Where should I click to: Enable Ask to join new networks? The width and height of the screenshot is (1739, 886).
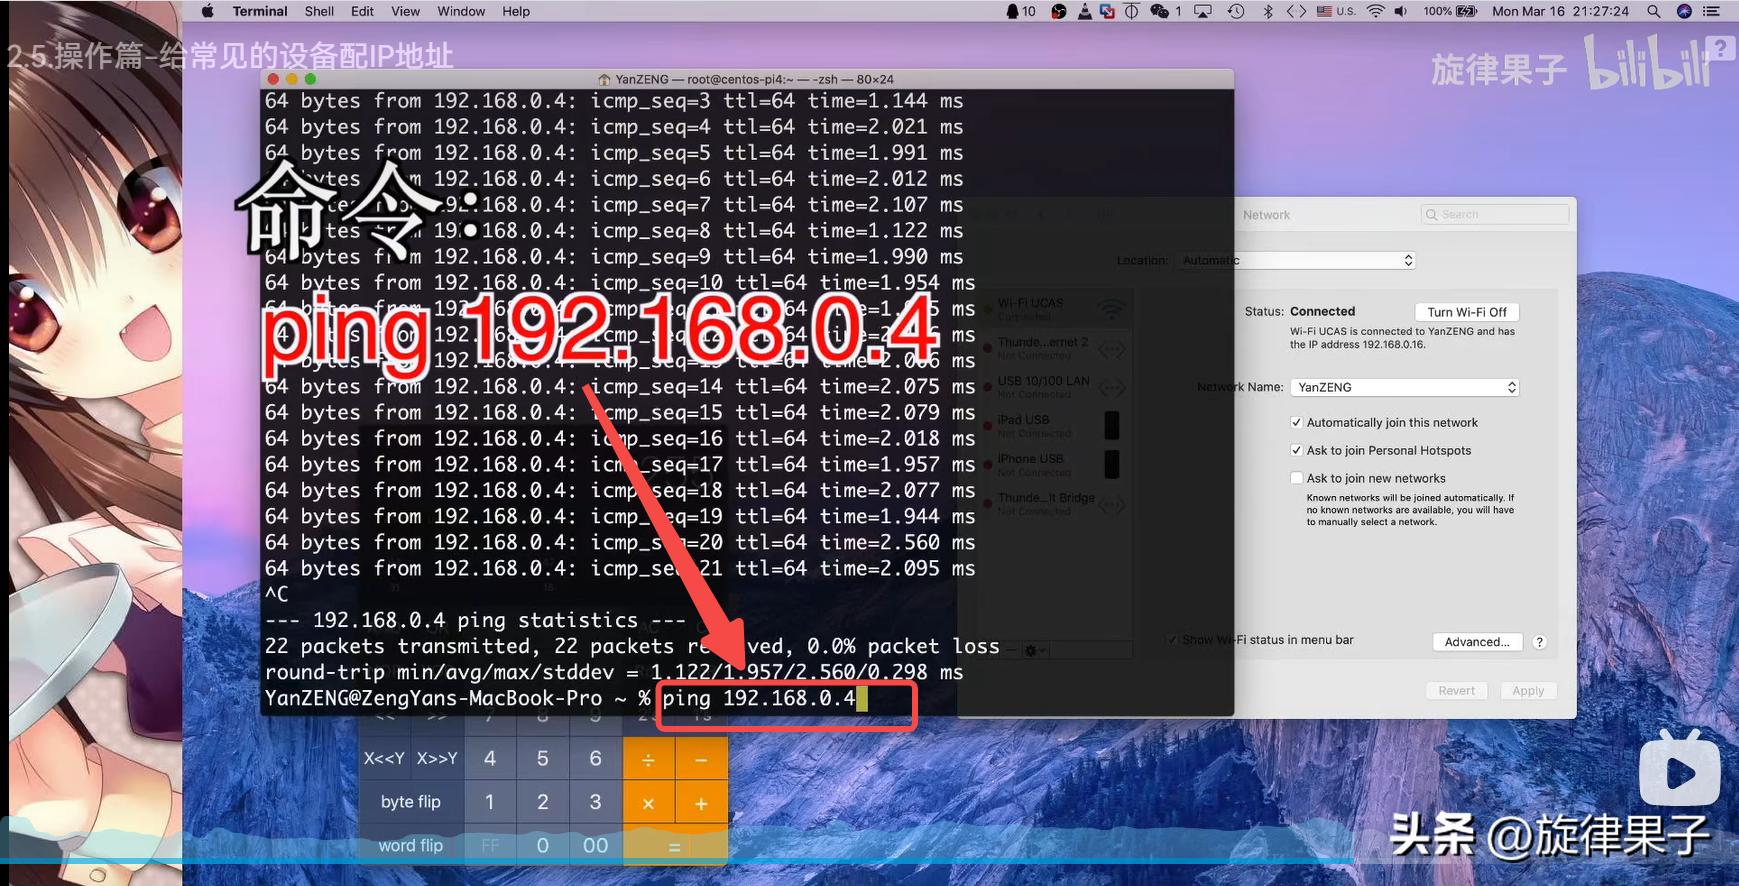(x=1296, y=478)
